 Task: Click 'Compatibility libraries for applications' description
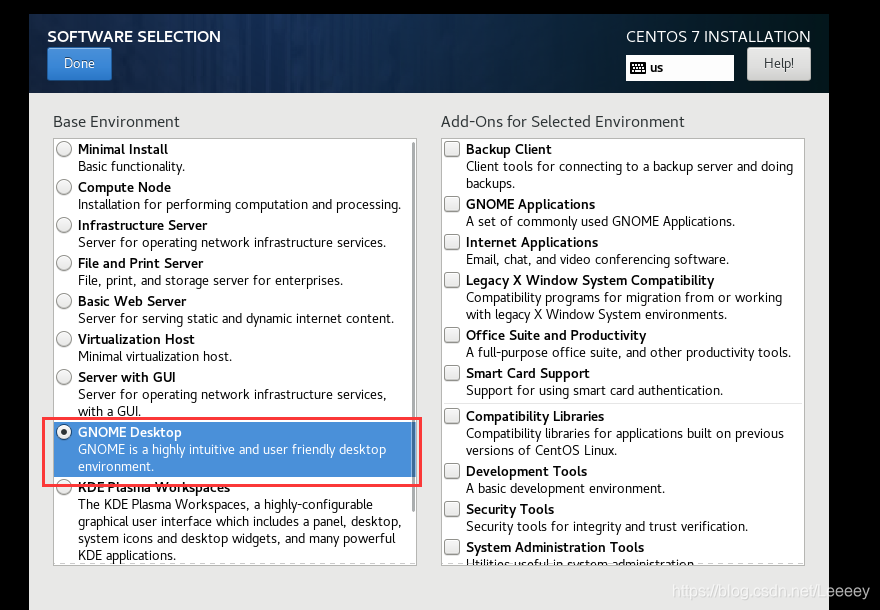tap(625, 442)
